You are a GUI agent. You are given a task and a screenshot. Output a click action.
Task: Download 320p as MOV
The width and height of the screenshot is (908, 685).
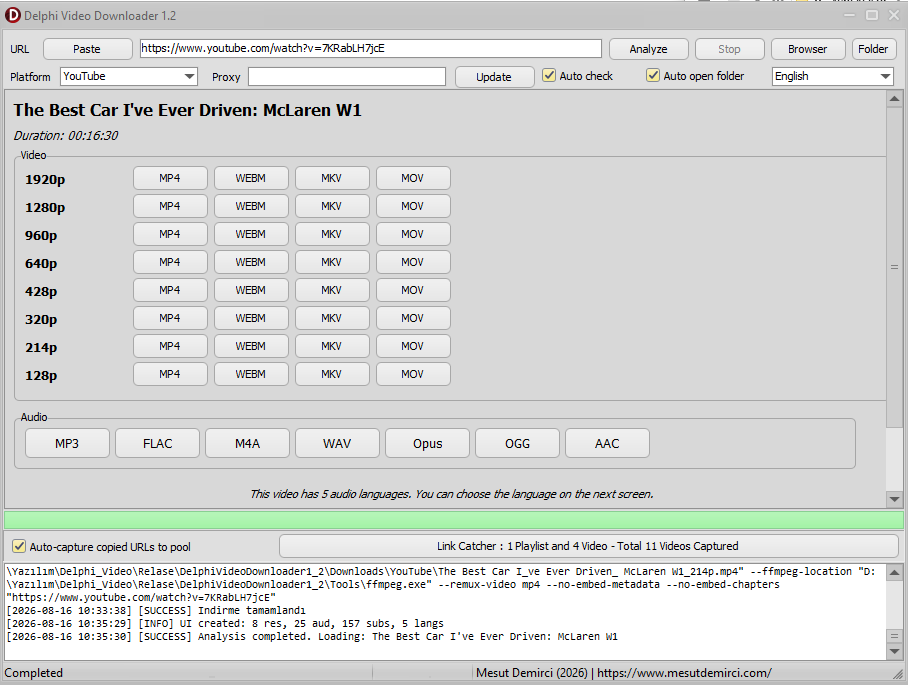pyautogui.click(x=413, y=318)
